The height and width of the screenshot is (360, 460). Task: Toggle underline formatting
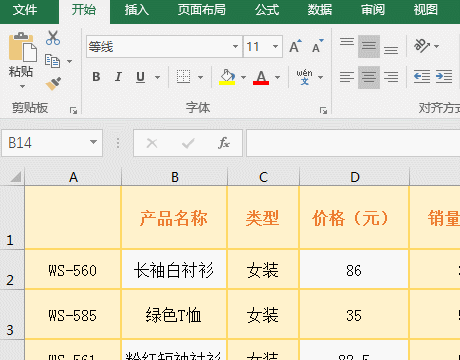(141, 77)
